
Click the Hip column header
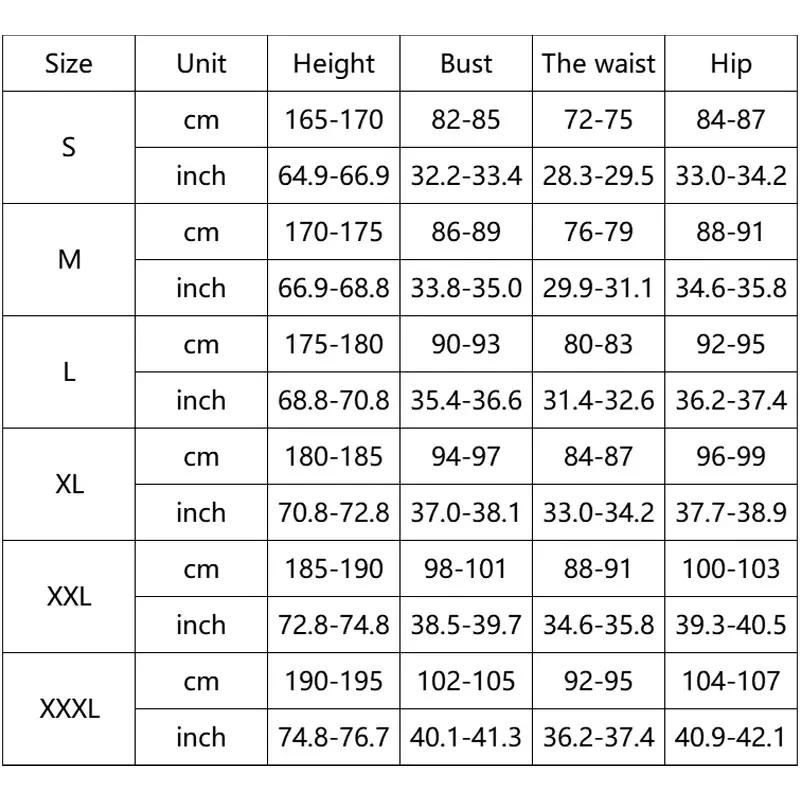click(730, 64)
